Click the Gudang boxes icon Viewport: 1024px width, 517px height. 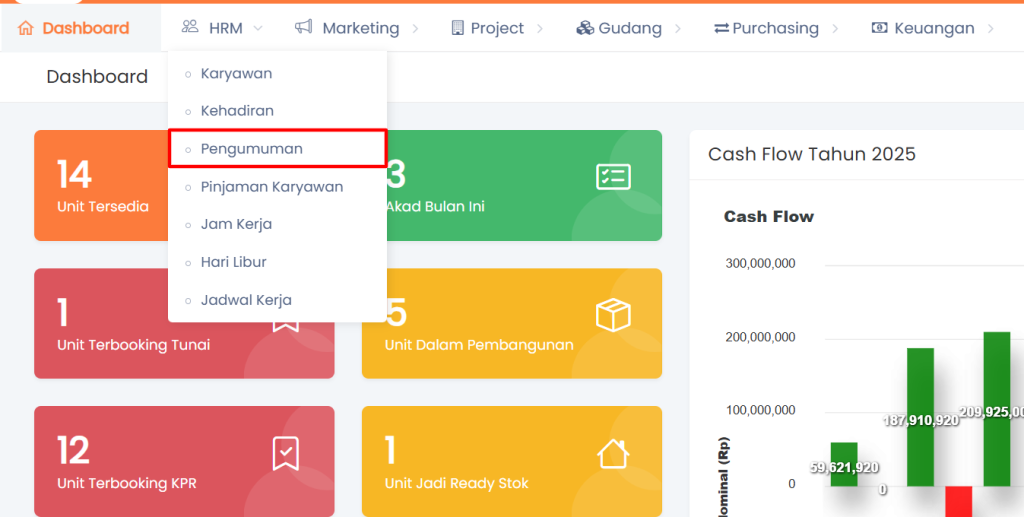[x=585, y=28]
